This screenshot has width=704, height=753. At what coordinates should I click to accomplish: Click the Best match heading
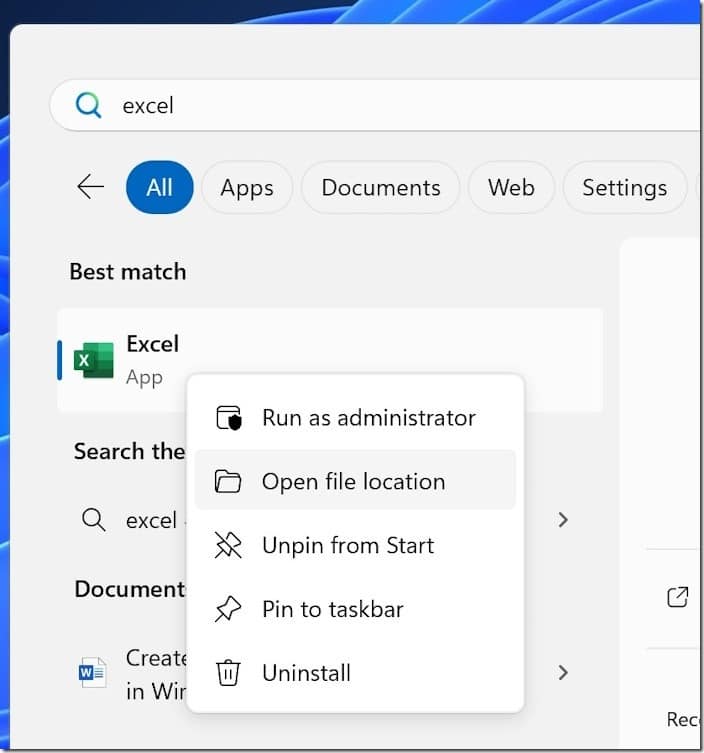pos(128,272)
